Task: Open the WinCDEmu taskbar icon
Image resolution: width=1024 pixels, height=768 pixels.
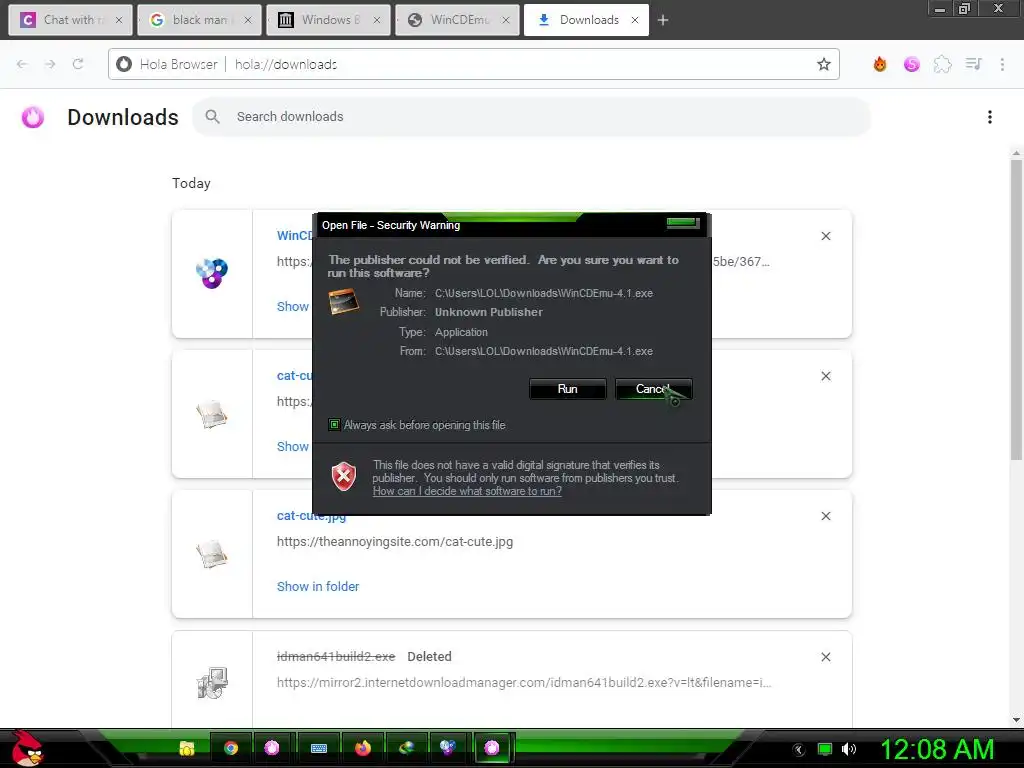Action: 448,748
